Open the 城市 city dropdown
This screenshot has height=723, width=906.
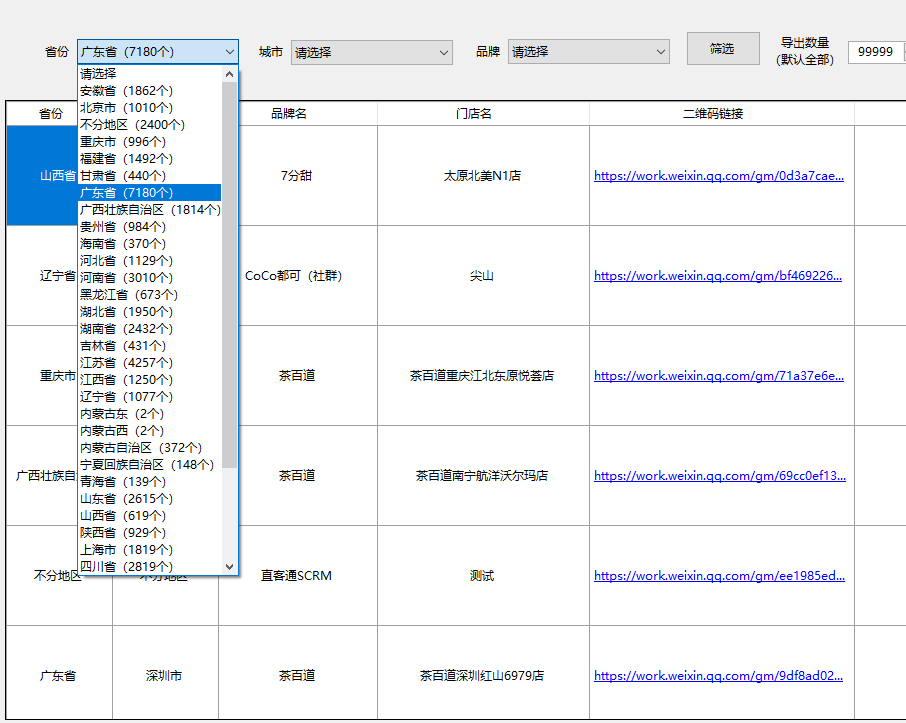click(x=371, y=52)
